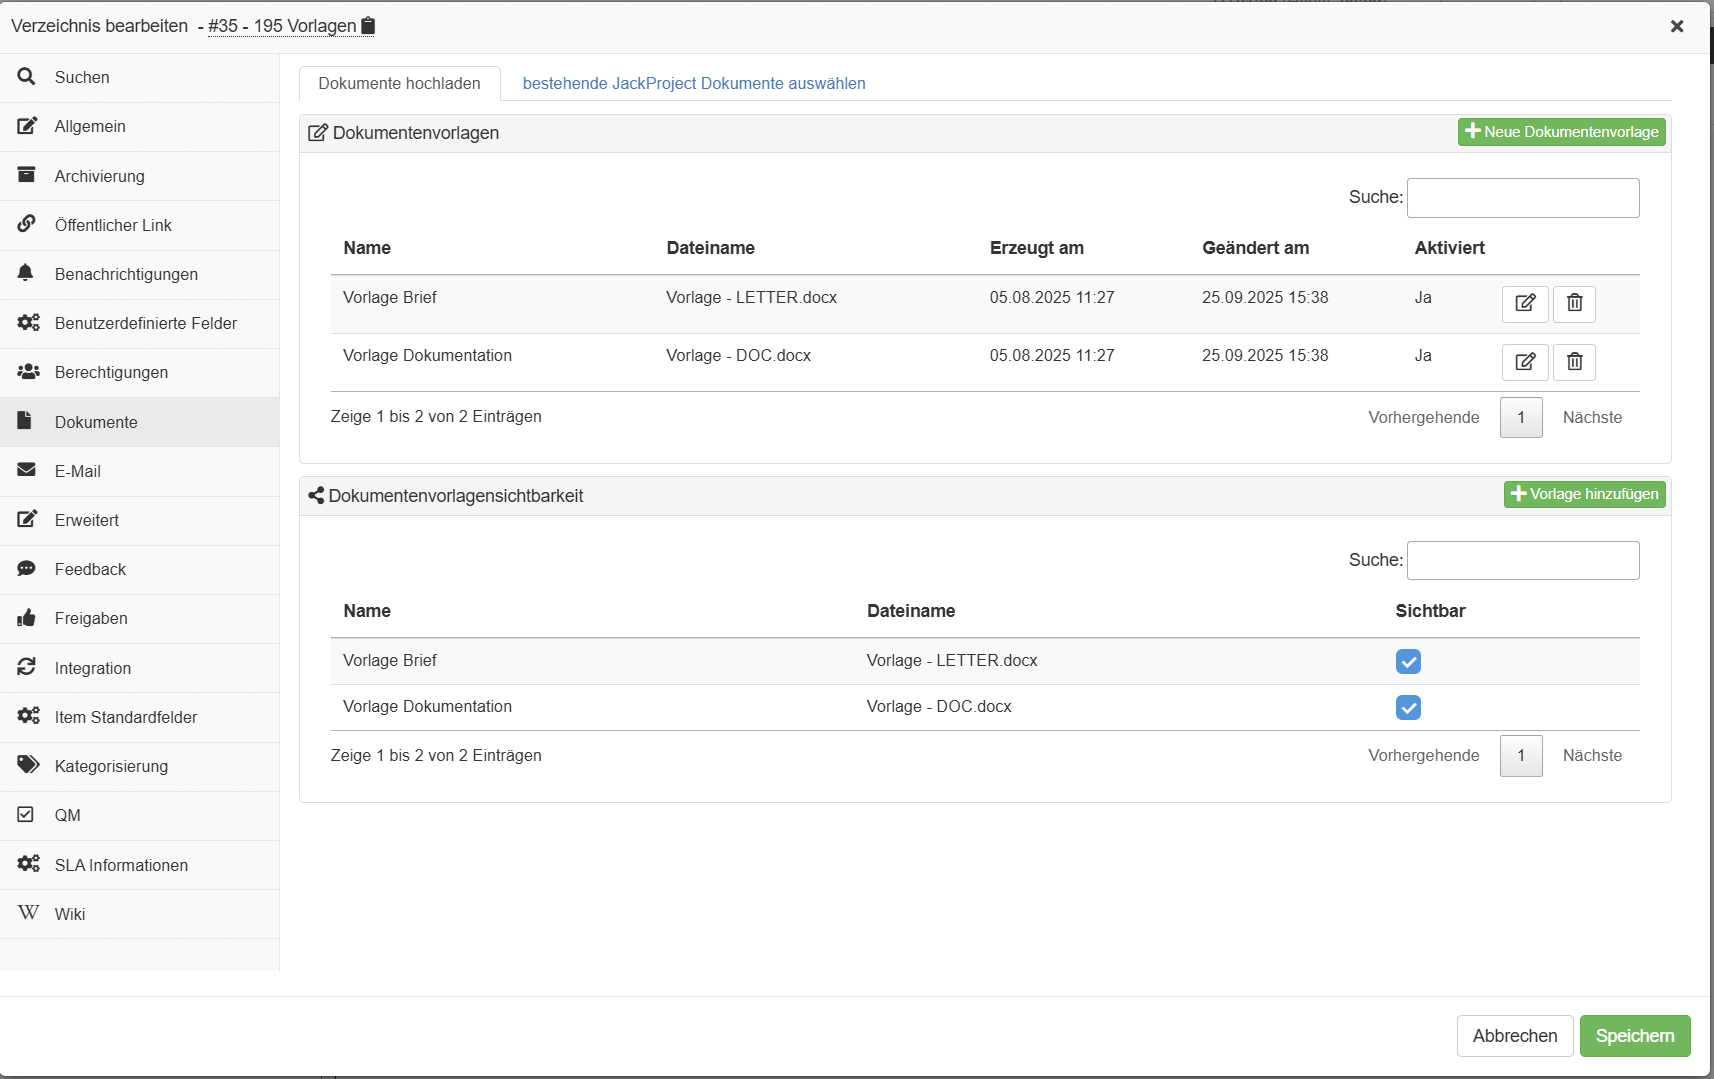Image resolution: width=1714 pixels, height=1079 pixels.
Task: Click Abbrechen to cancel editing
Action: click(1514, 1036)
